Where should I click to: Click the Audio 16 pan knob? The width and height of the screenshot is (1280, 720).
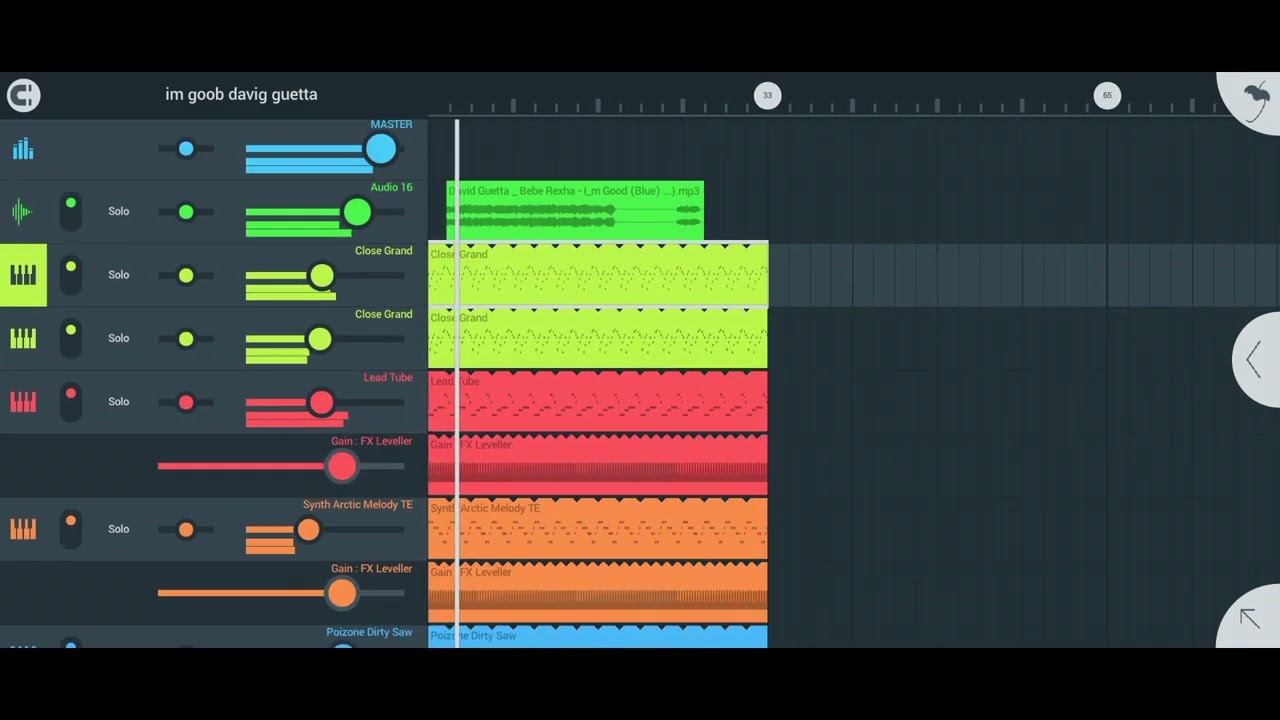186,211
